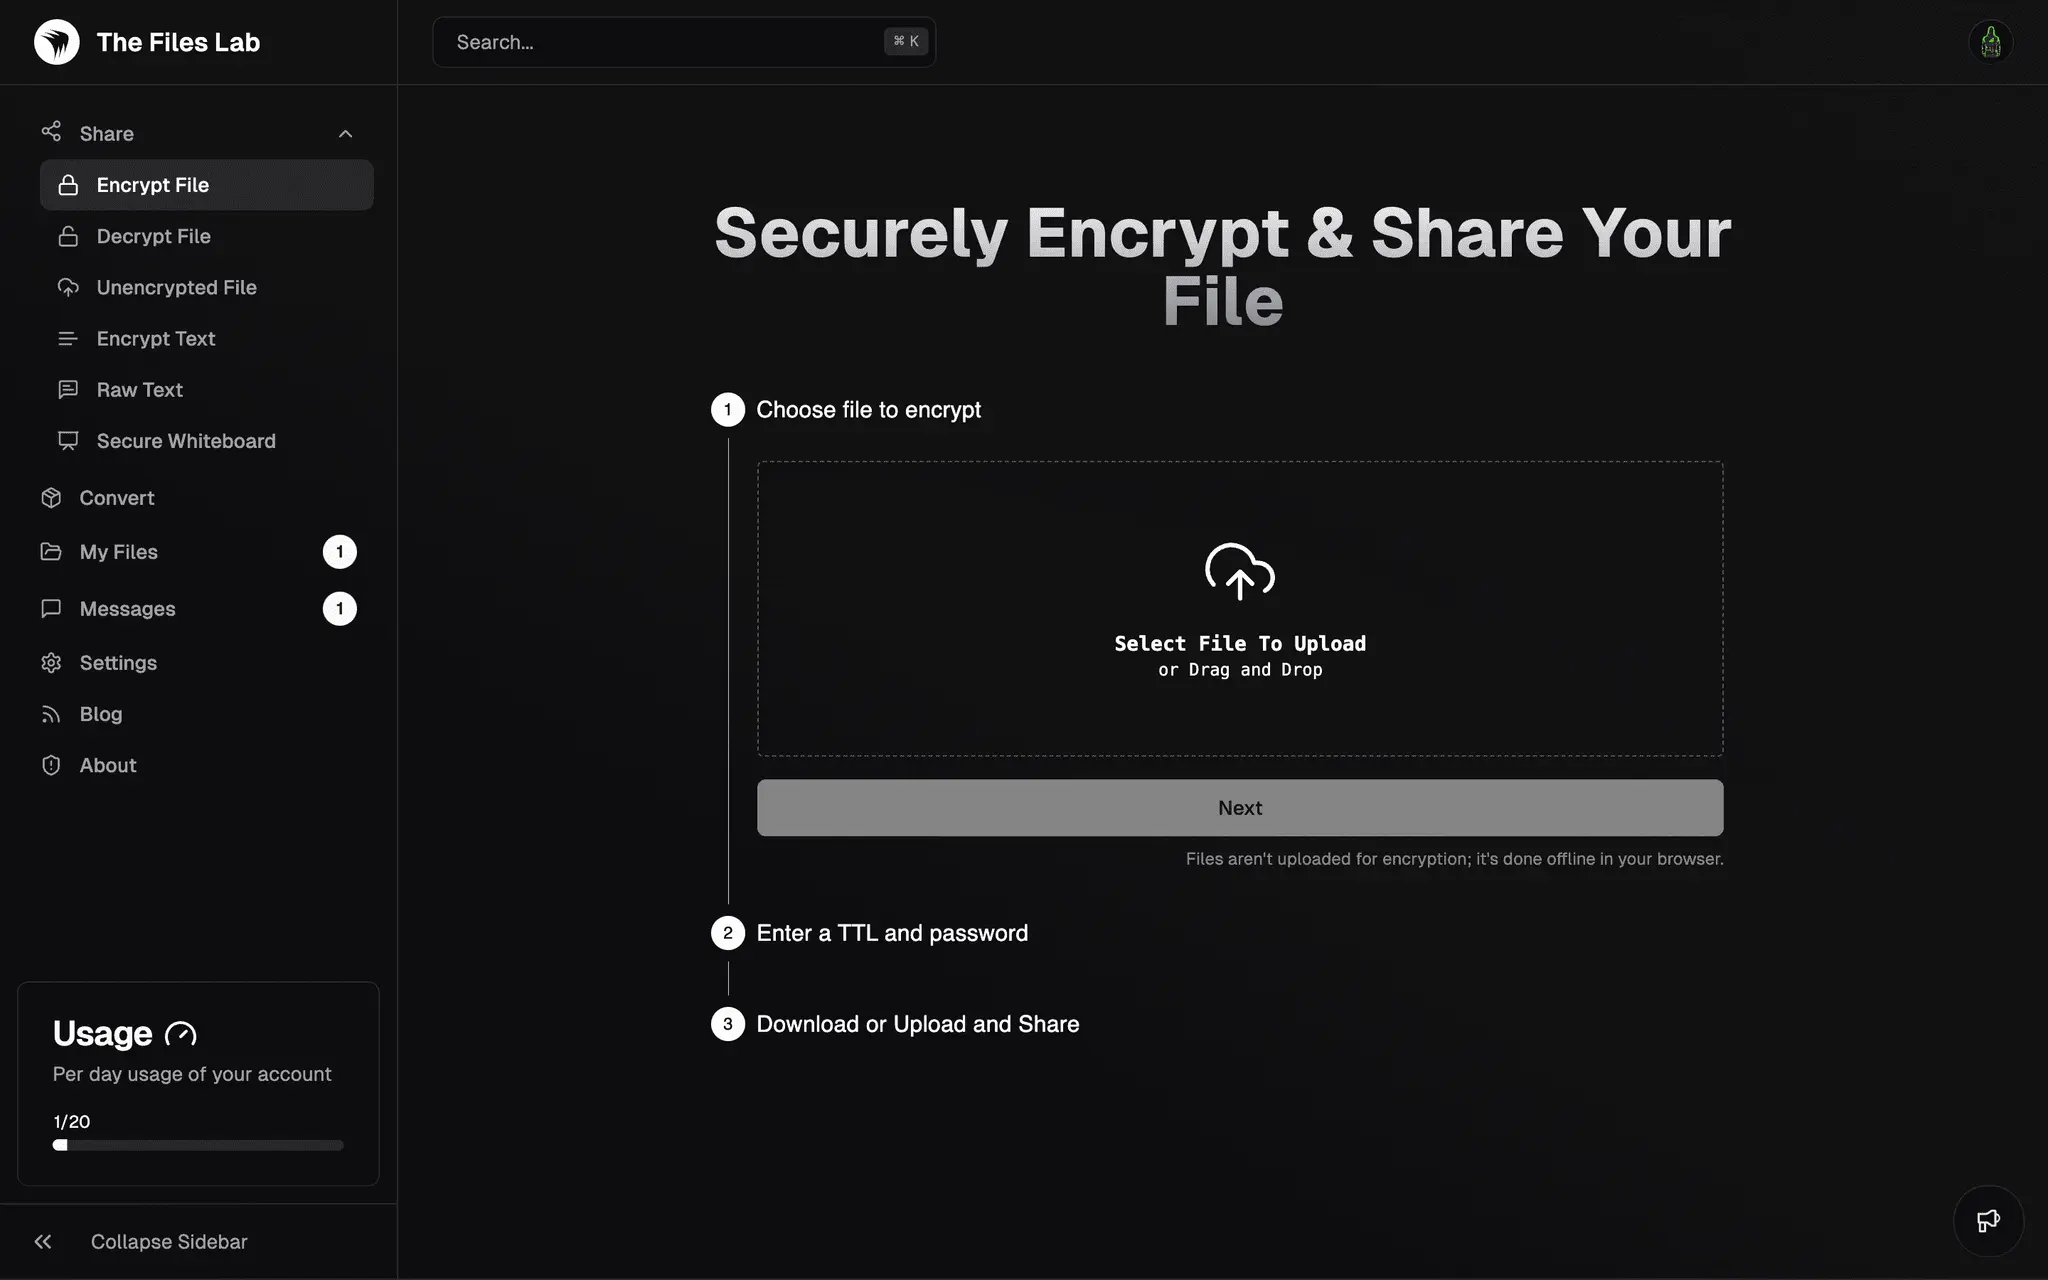Select the Decrypt File option
2048x1280 pixels.
click(x=153, y=234)
